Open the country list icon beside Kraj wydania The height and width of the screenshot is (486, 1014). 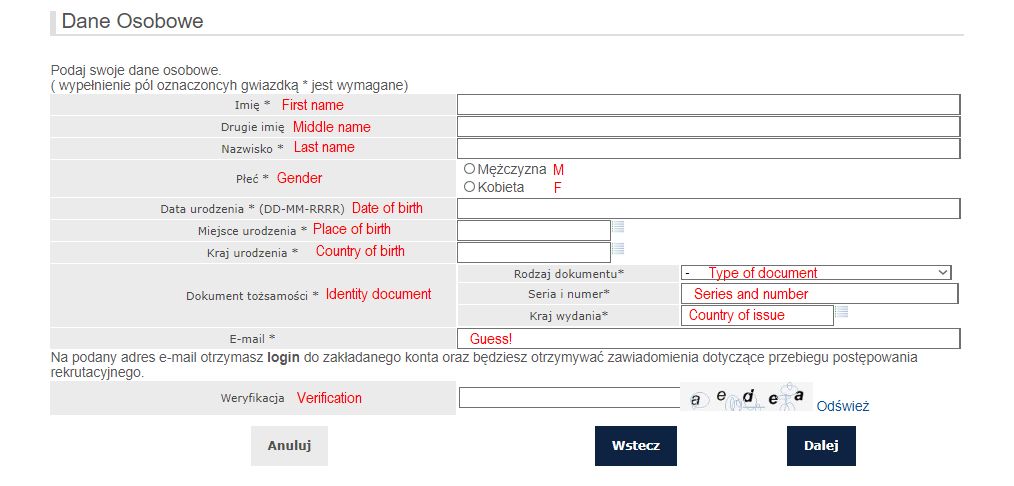tap(842, 313)
